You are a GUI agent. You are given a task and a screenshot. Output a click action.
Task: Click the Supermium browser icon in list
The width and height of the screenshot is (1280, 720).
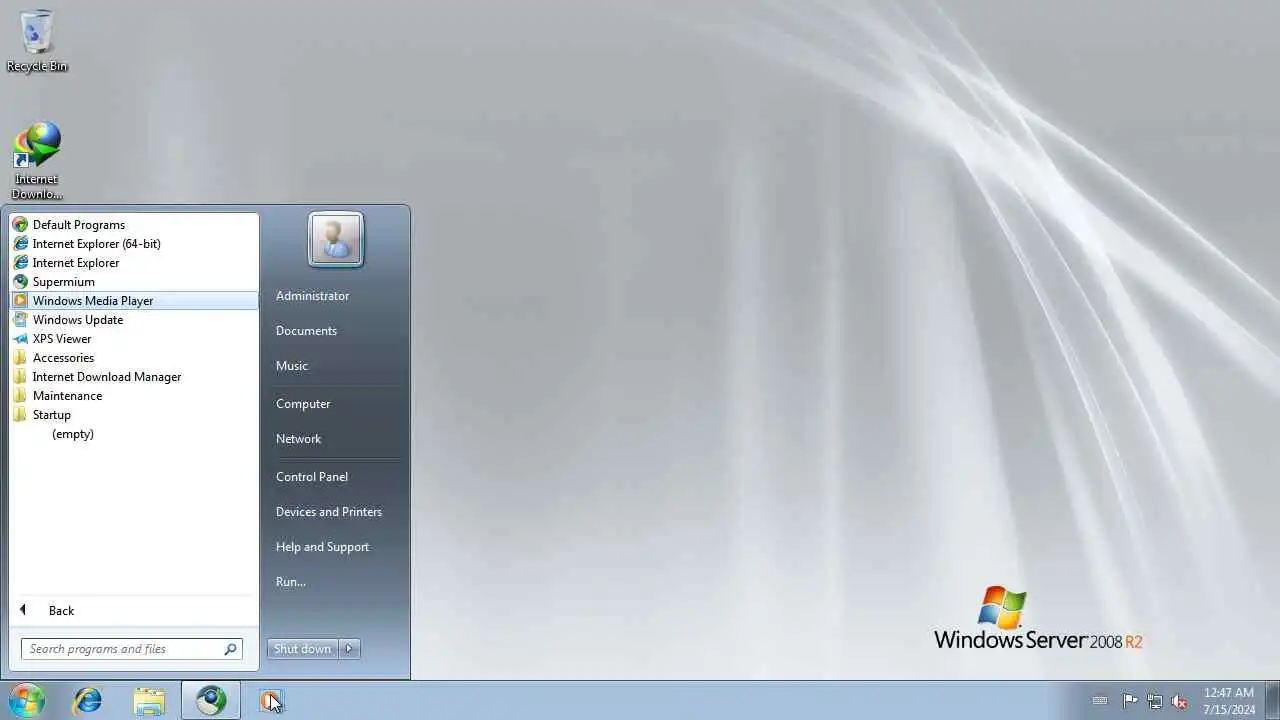20,282
